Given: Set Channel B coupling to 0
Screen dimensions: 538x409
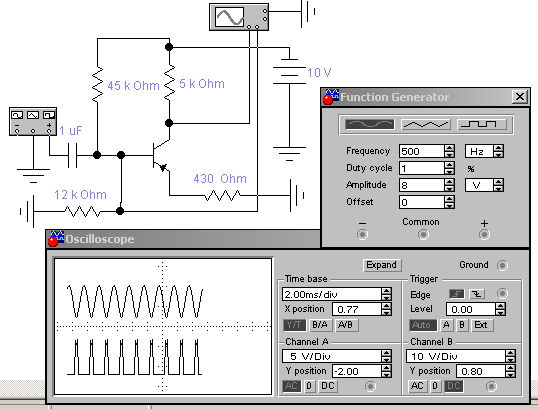Looking at the screenshot, I should [435, 386].
